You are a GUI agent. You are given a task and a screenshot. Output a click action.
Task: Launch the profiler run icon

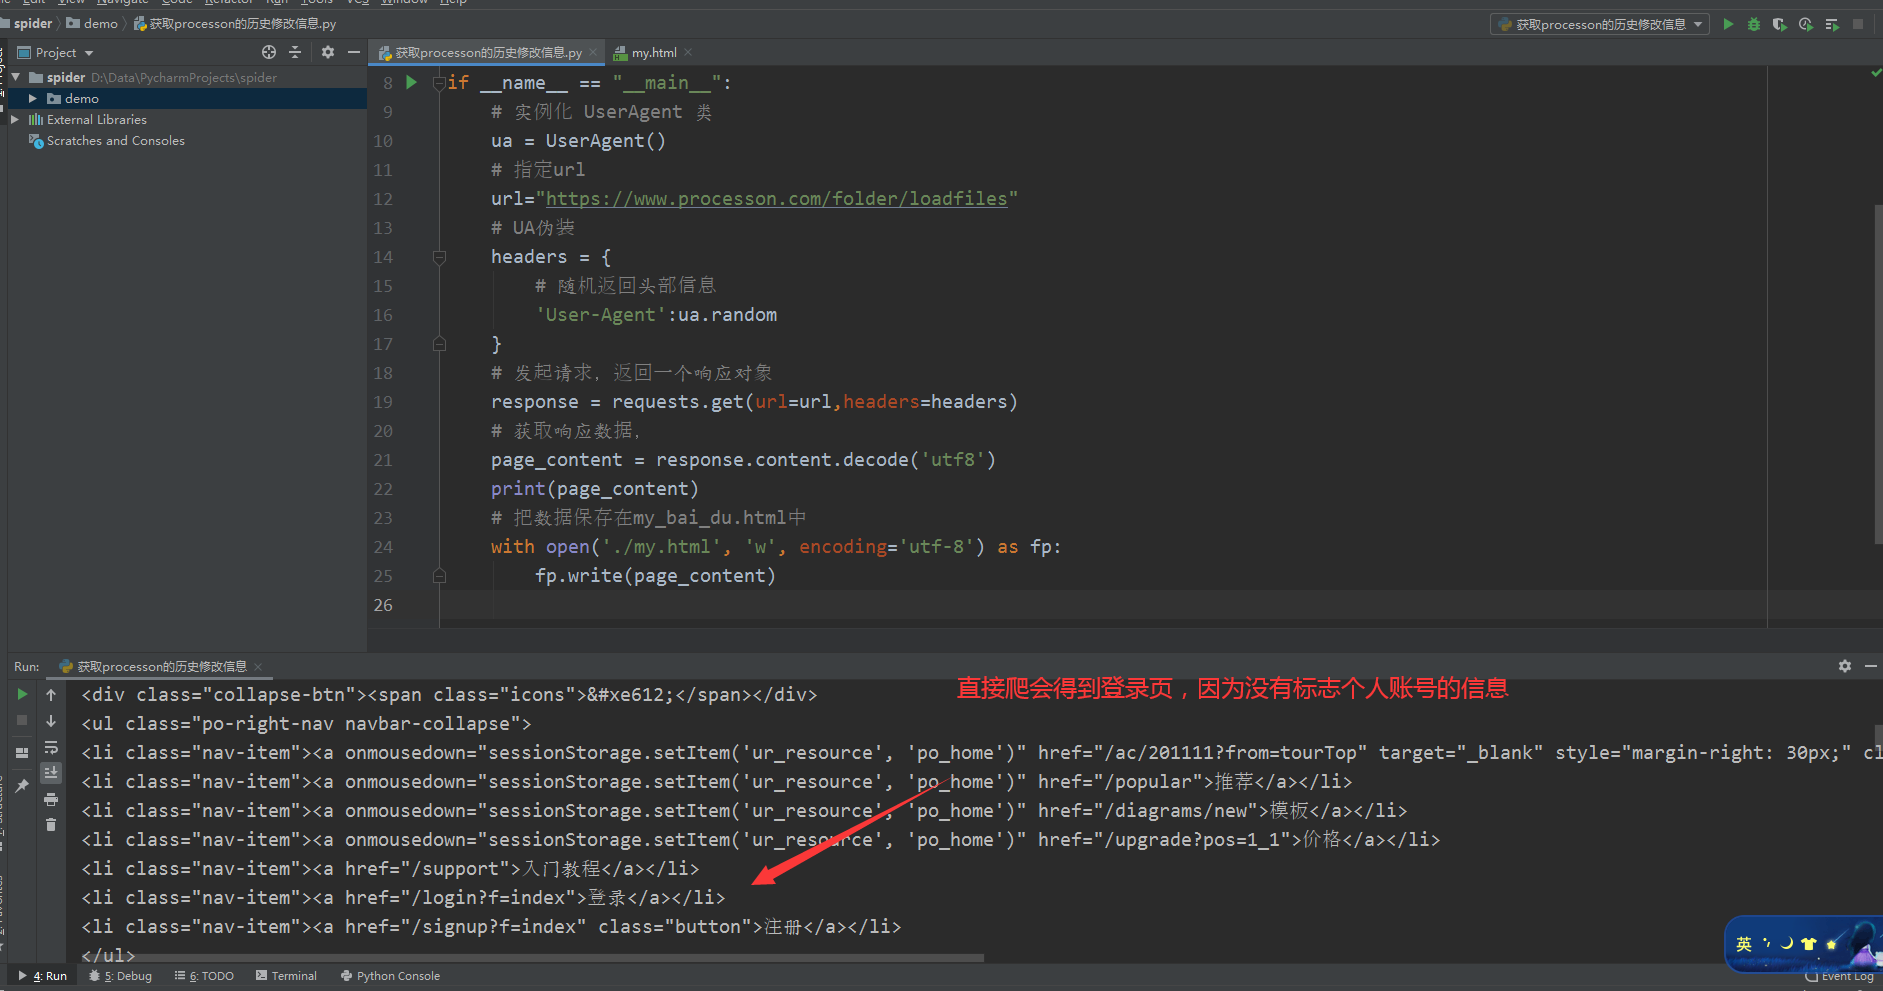point(1806,24)
